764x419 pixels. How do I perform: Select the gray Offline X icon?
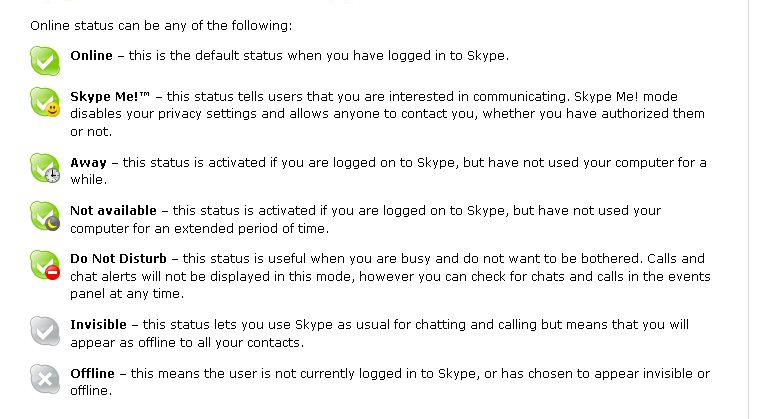point(45,379)
